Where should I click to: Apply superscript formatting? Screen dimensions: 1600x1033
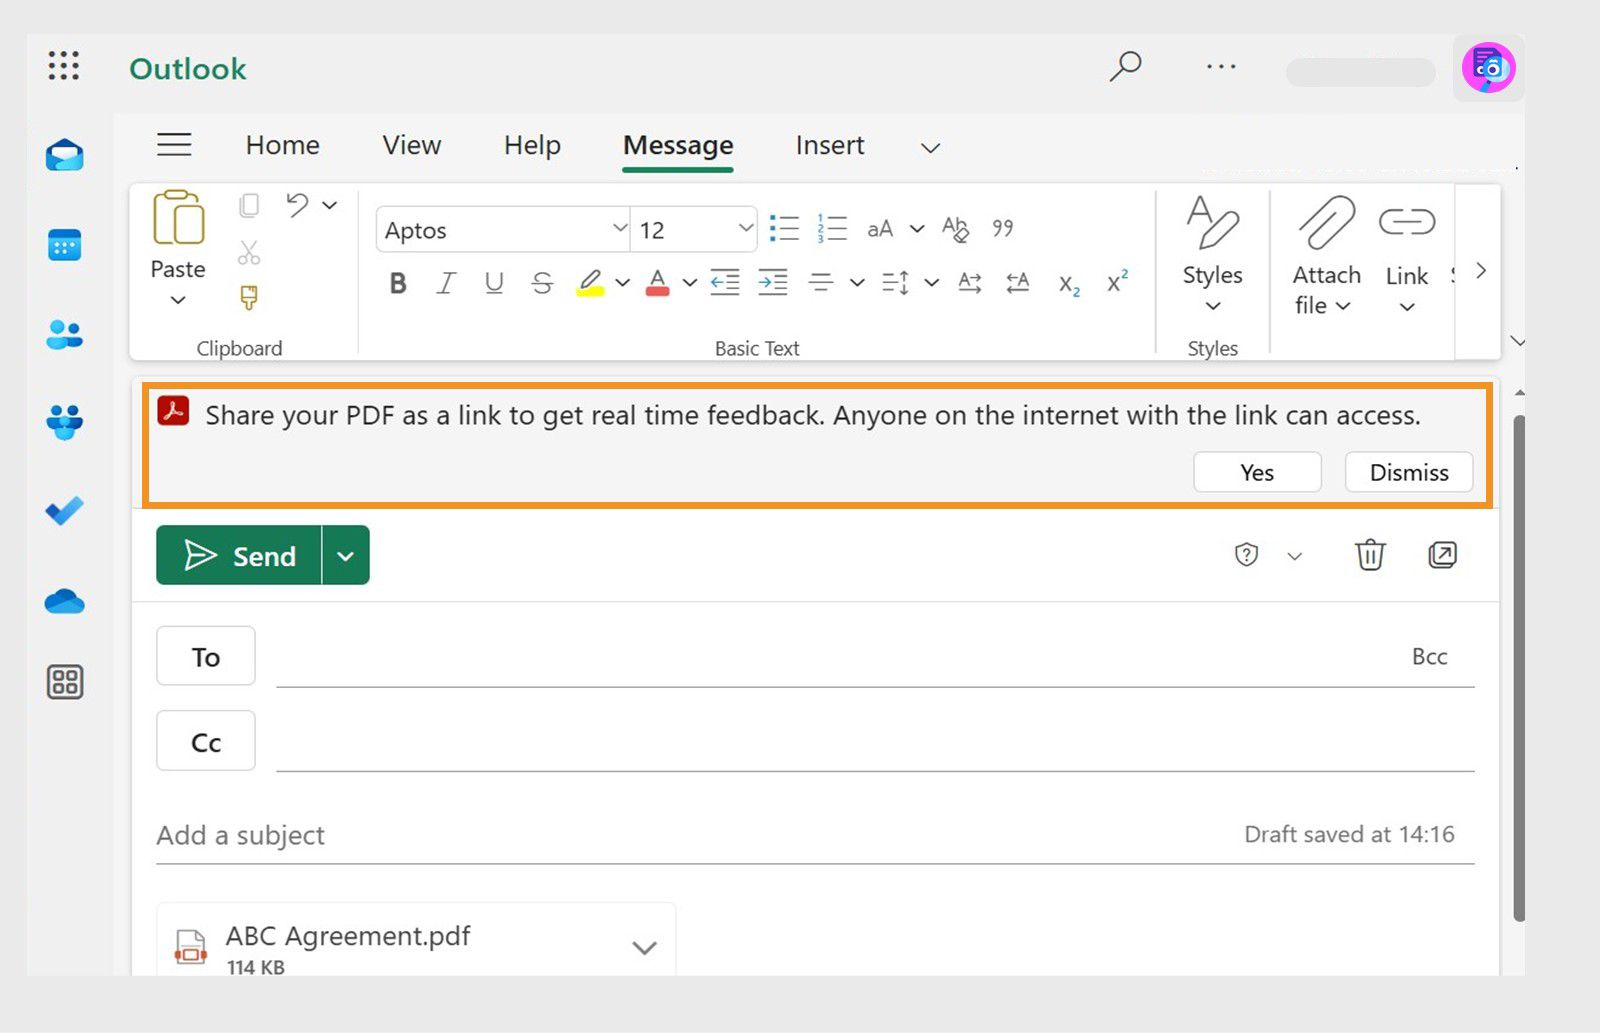pyautogui.click(x=1117, y=283)
